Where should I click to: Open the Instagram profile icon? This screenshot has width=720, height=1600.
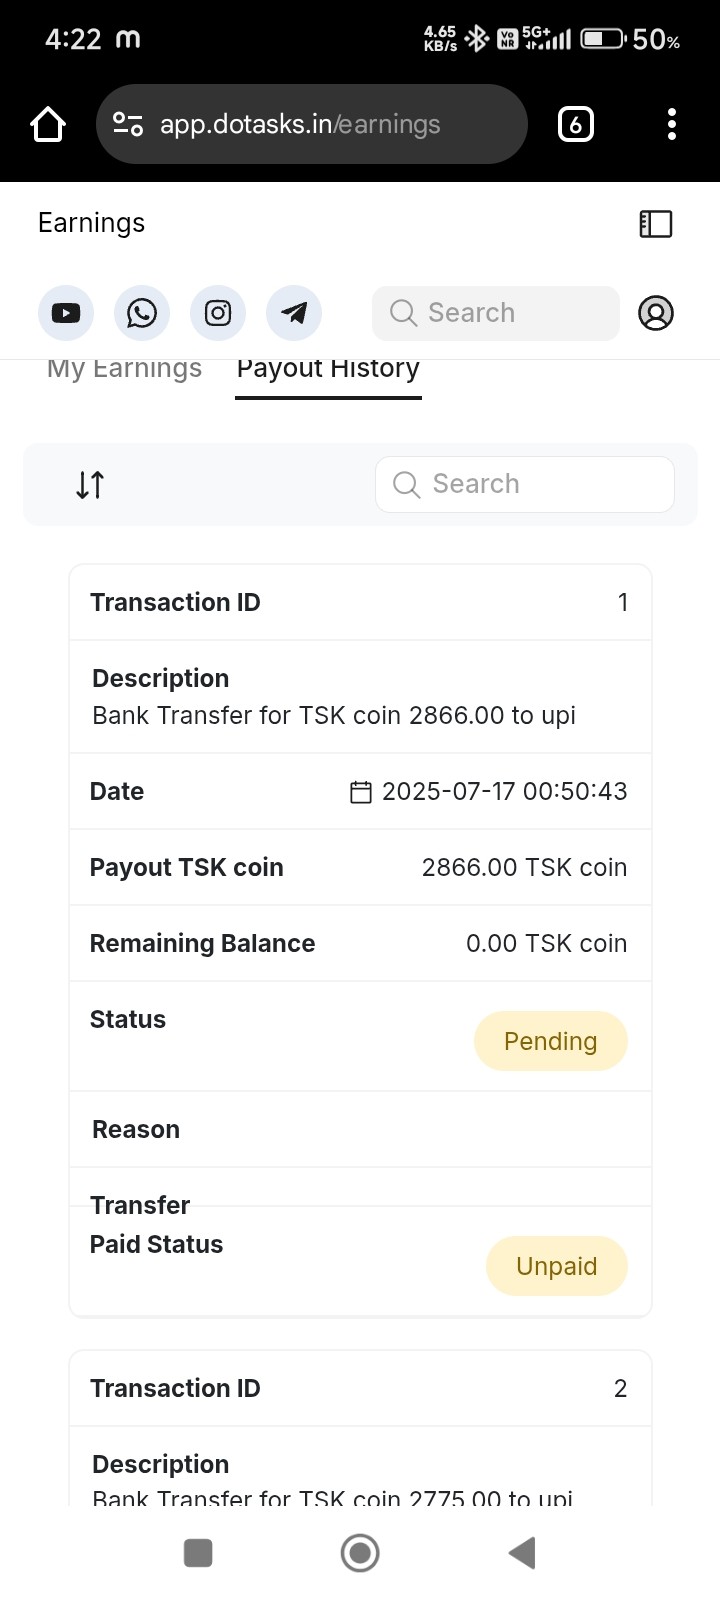pos(218,313)
